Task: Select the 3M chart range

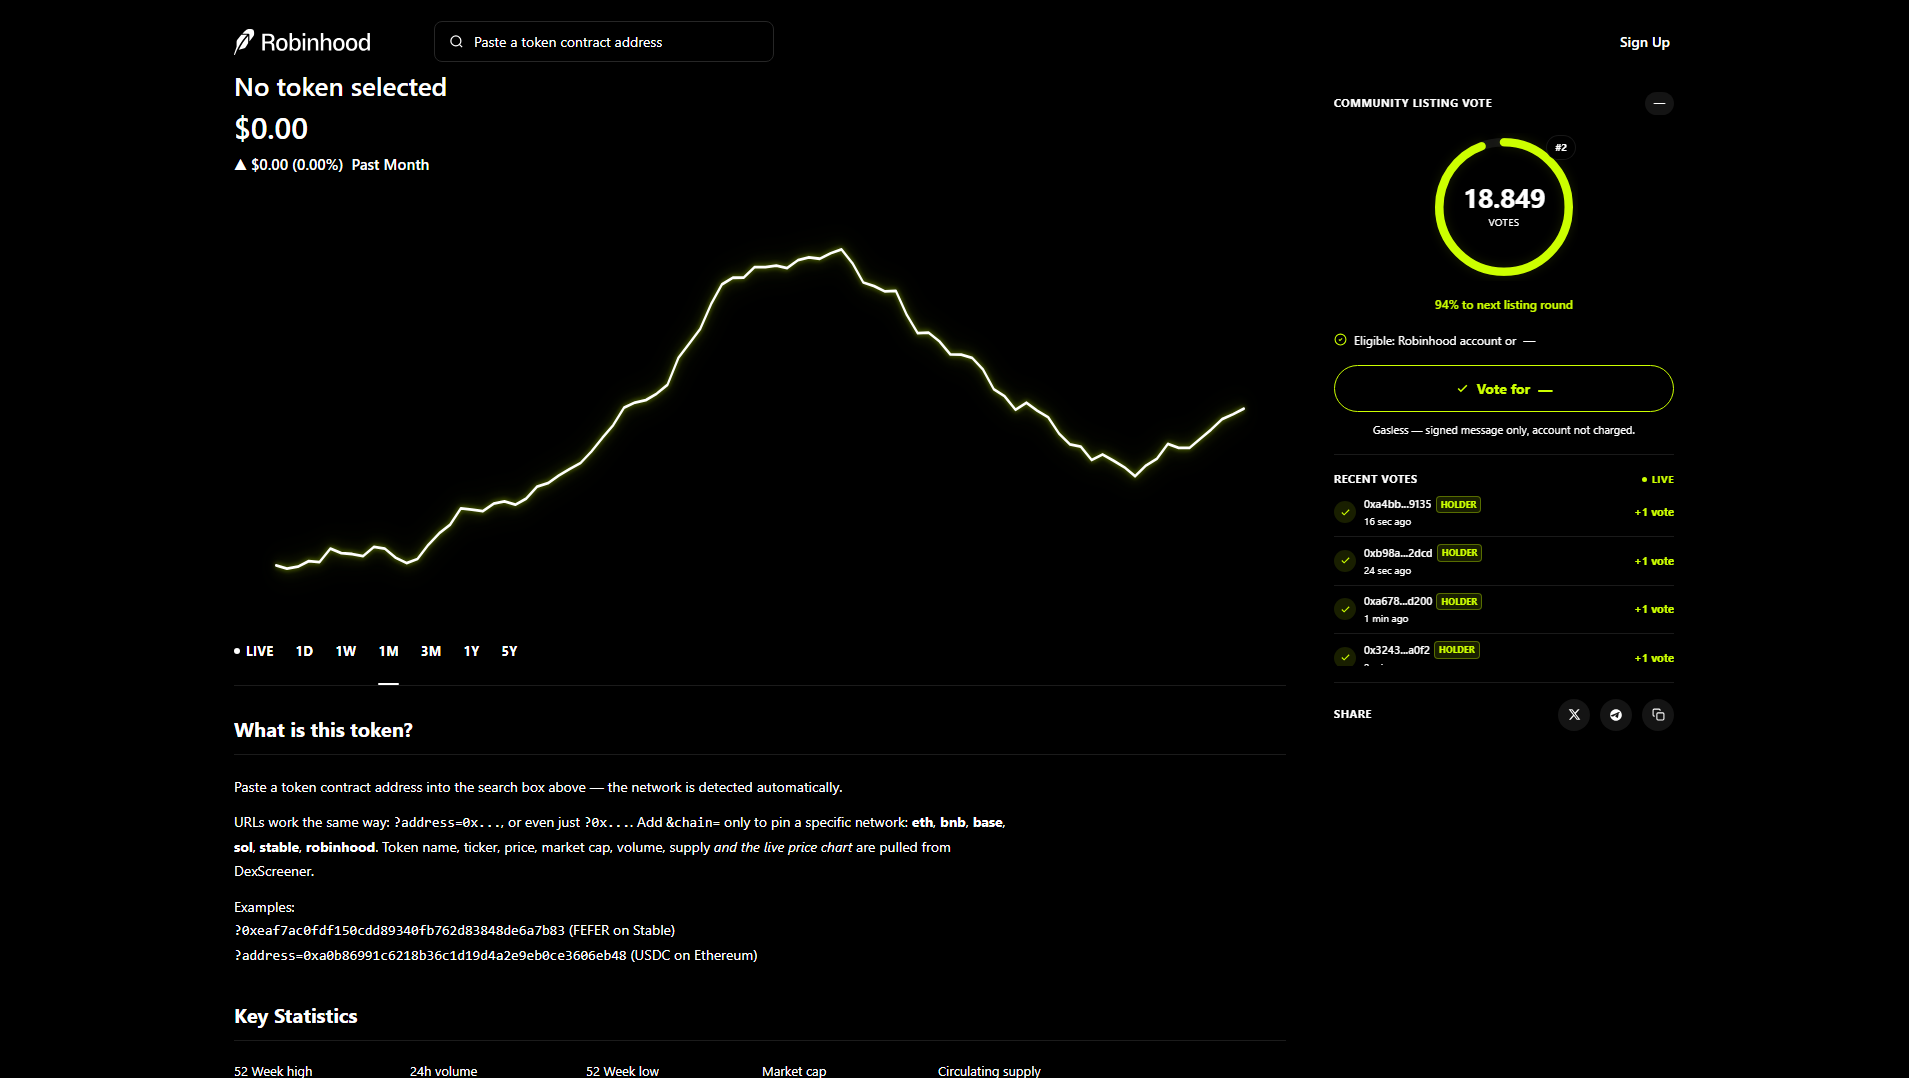Action: click(x=431, y=651)
